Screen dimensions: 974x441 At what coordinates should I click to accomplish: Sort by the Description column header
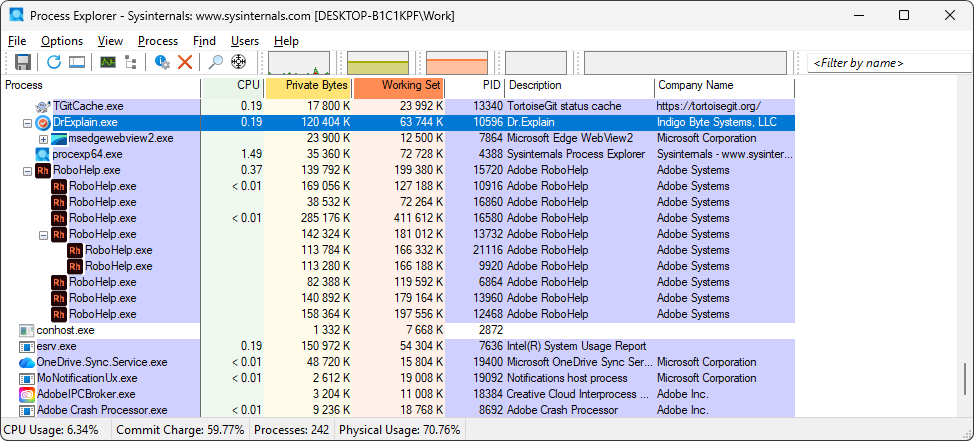tap(580, 86)
